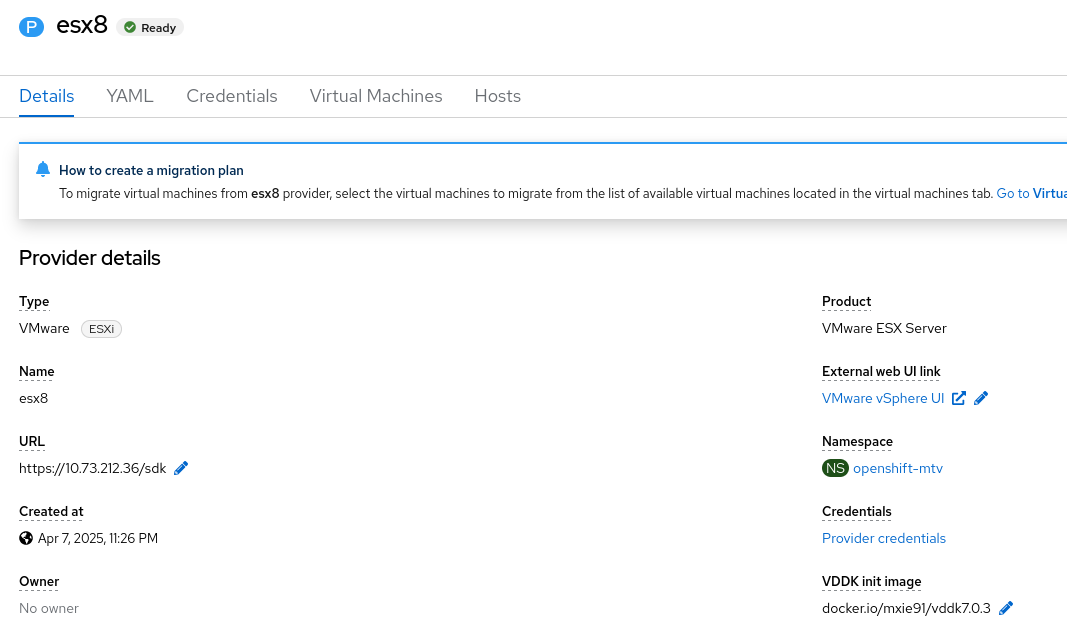Screen dimensions: 1067x640
Task: Open the VMware vSphere UI link
Action: [x=883, y=398]
